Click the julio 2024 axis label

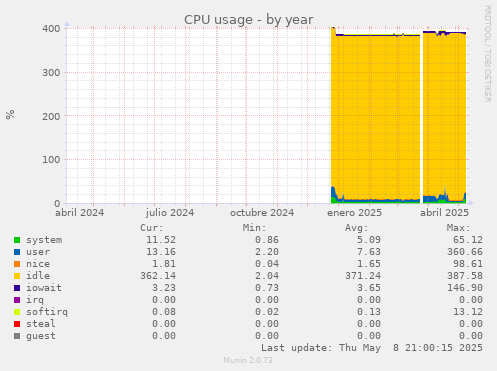click(x=170, y=213)
